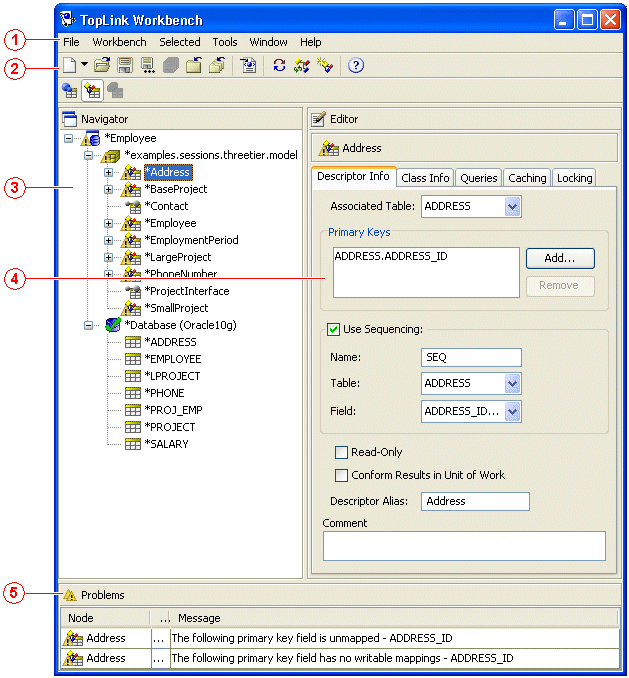Click the SALARY table grid icon
This screenshot has height=678, width=629.
coord(133,444)
